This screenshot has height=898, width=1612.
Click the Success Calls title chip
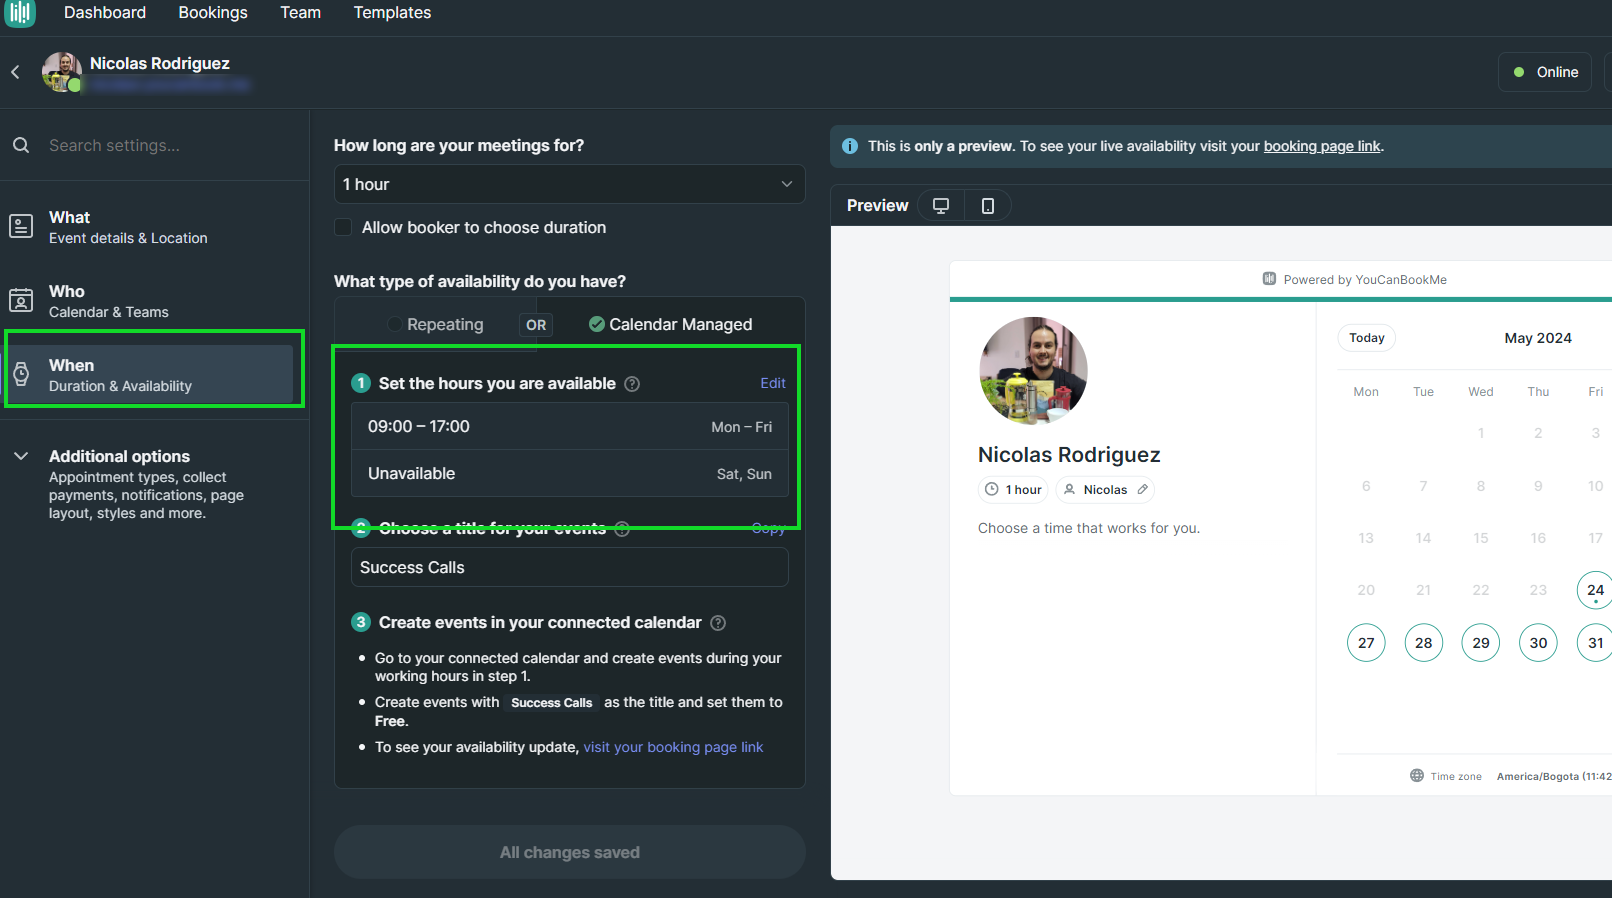coord(551,703)
